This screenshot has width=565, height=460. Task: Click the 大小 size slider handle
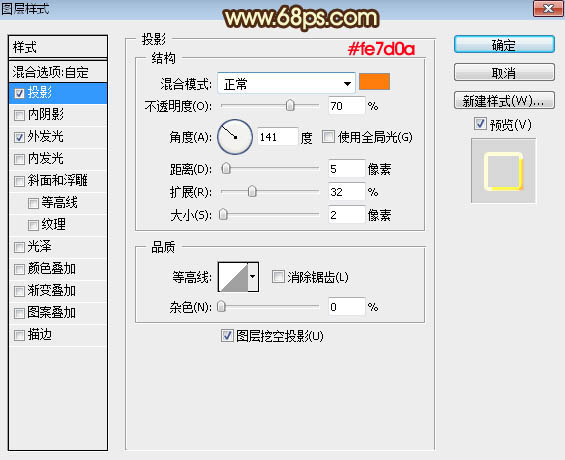(223, 214)
